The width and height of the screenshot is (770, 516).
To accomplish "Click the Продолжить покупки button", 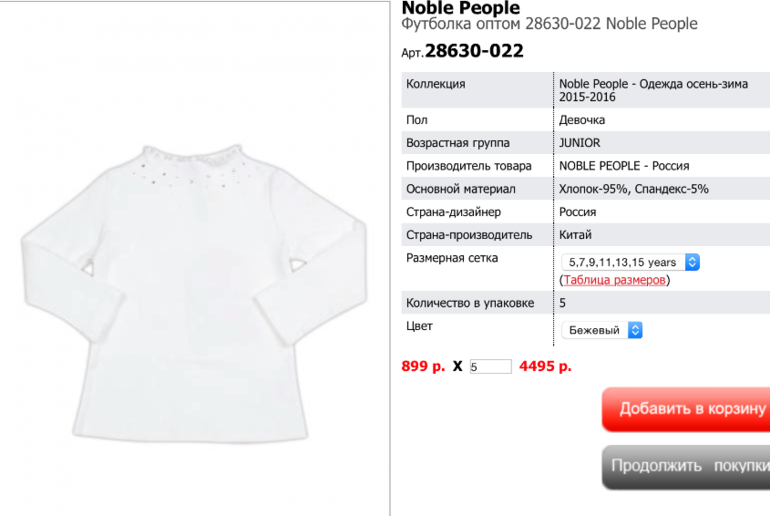I will [686, 467].
